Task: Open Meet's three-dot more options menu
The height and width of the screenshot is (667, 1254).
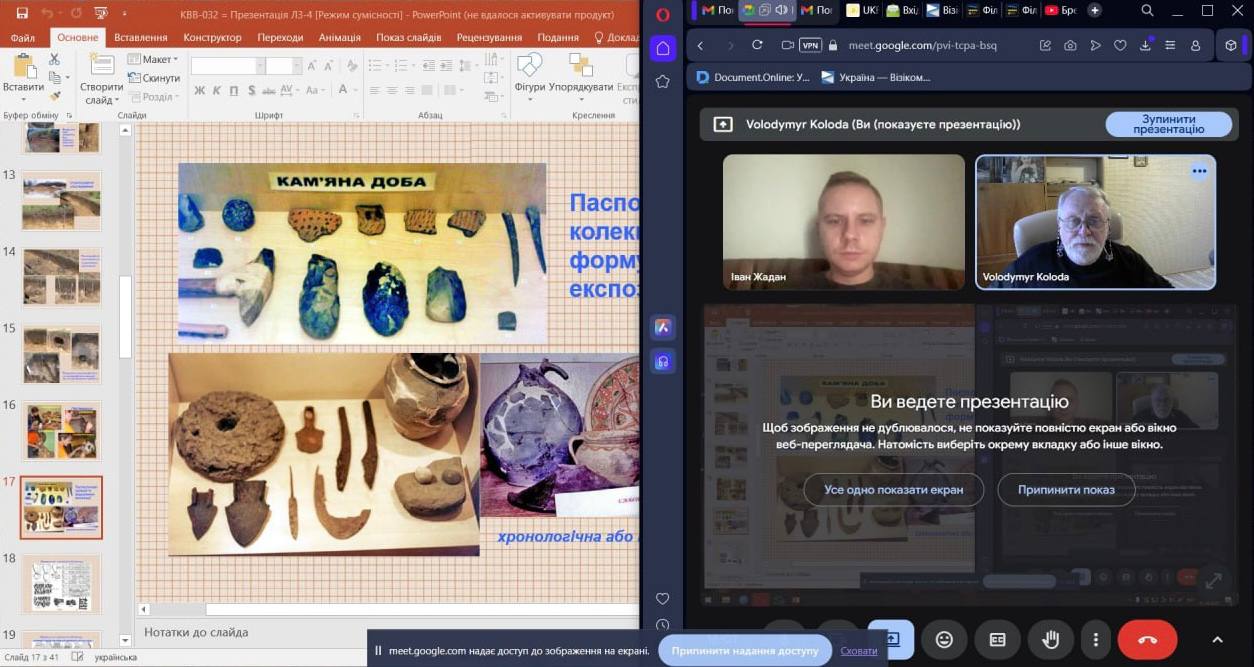Action: [x=1096, y=640]
